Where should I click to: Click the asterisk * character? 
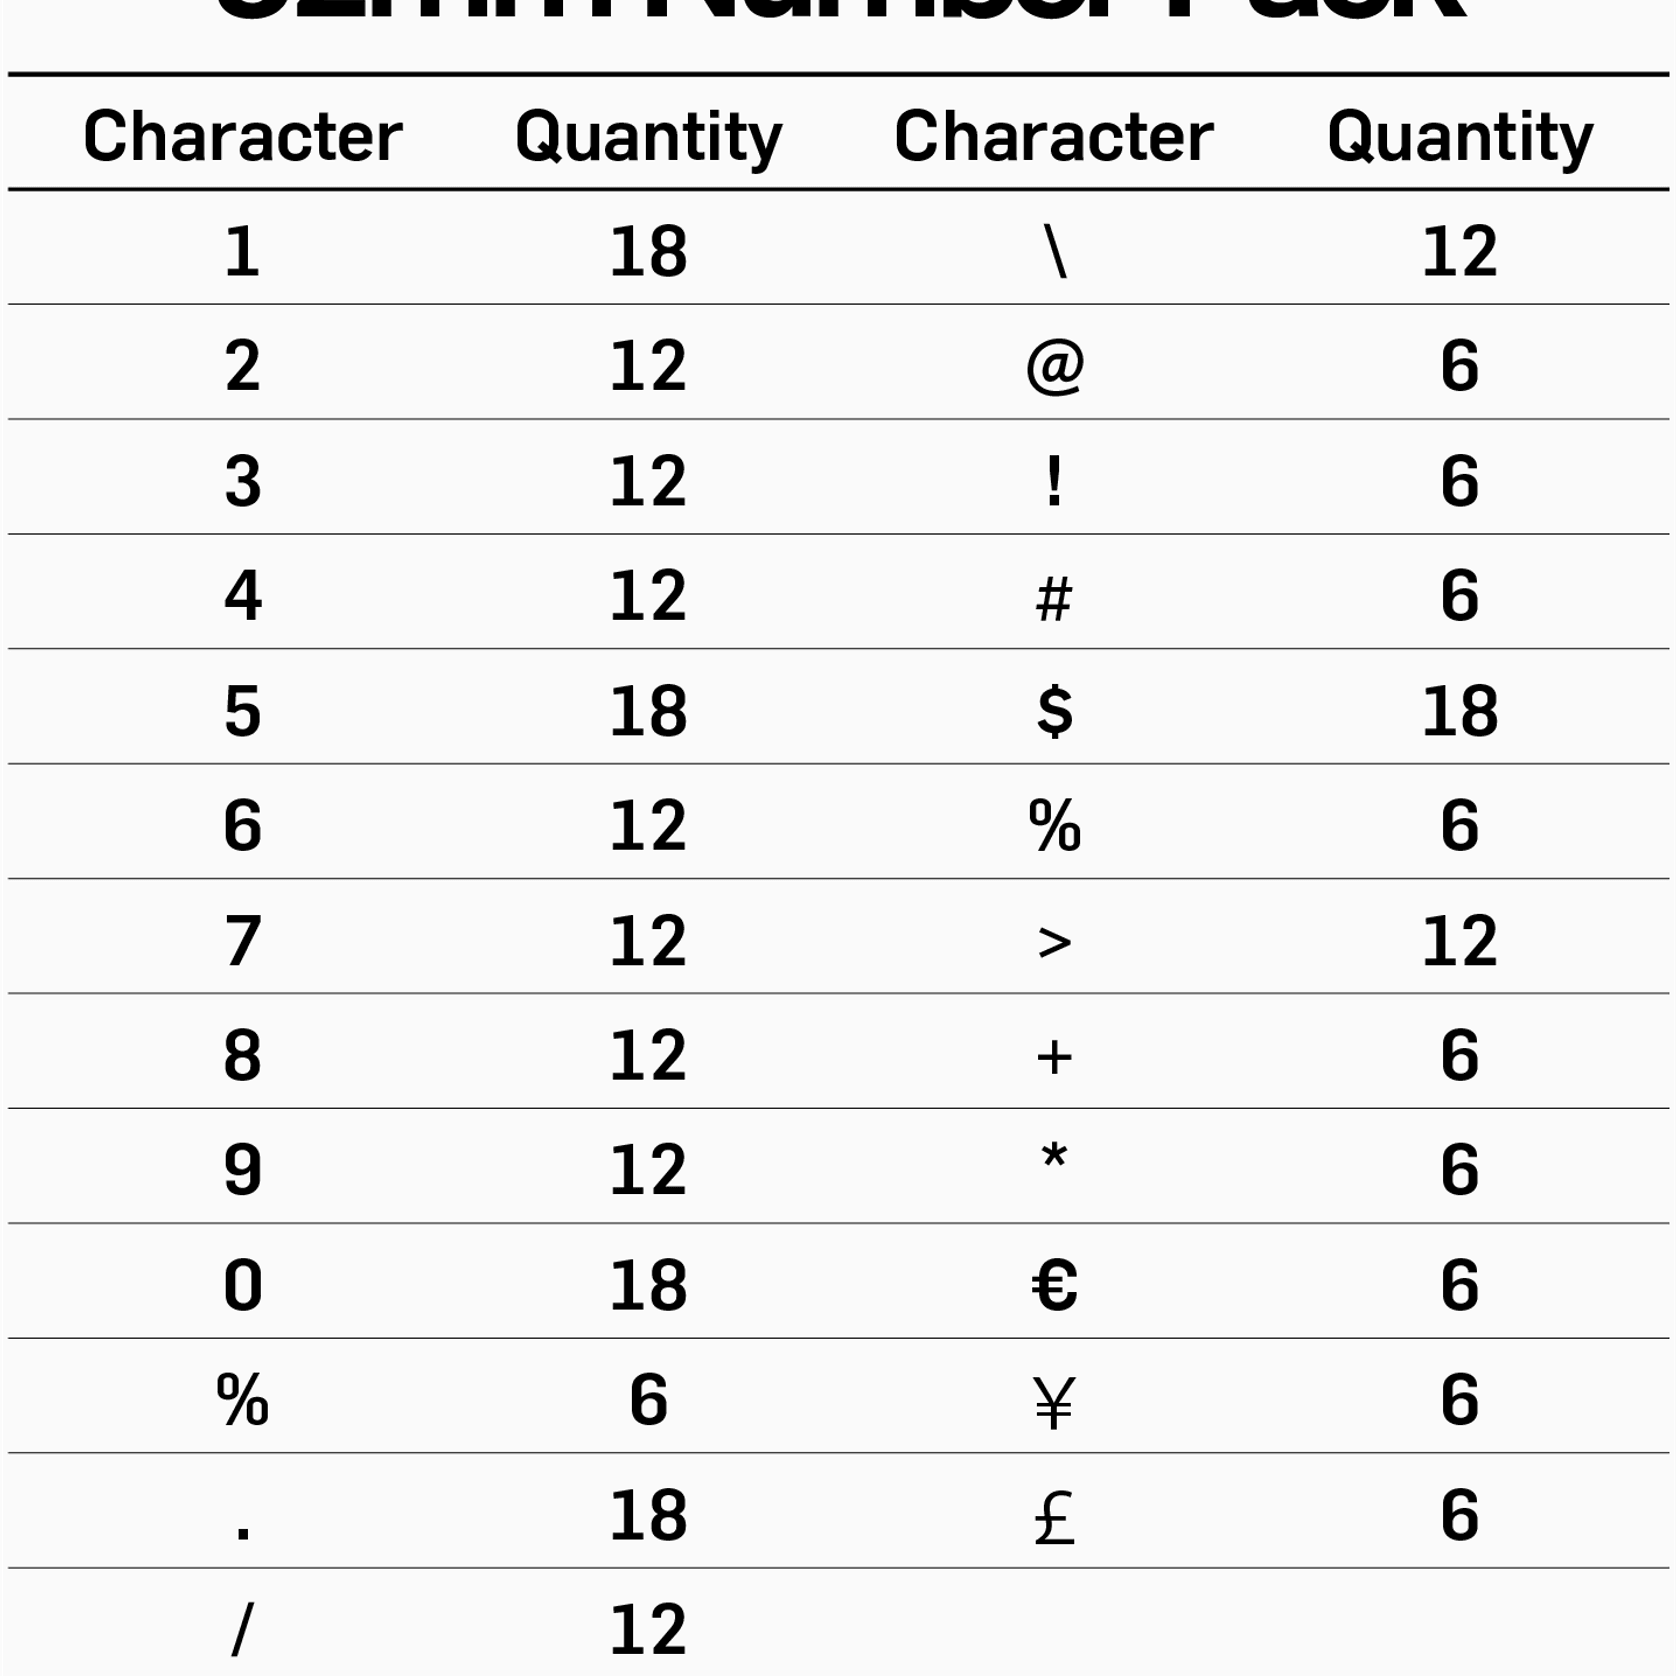pos(1054,1160)
